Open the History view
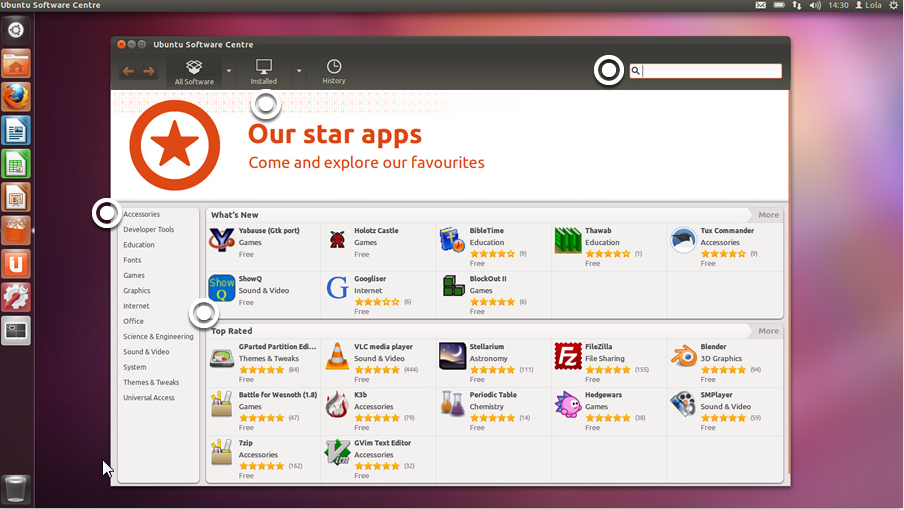Viewport: 904px width, 510px height. click(x=334, y=72)
